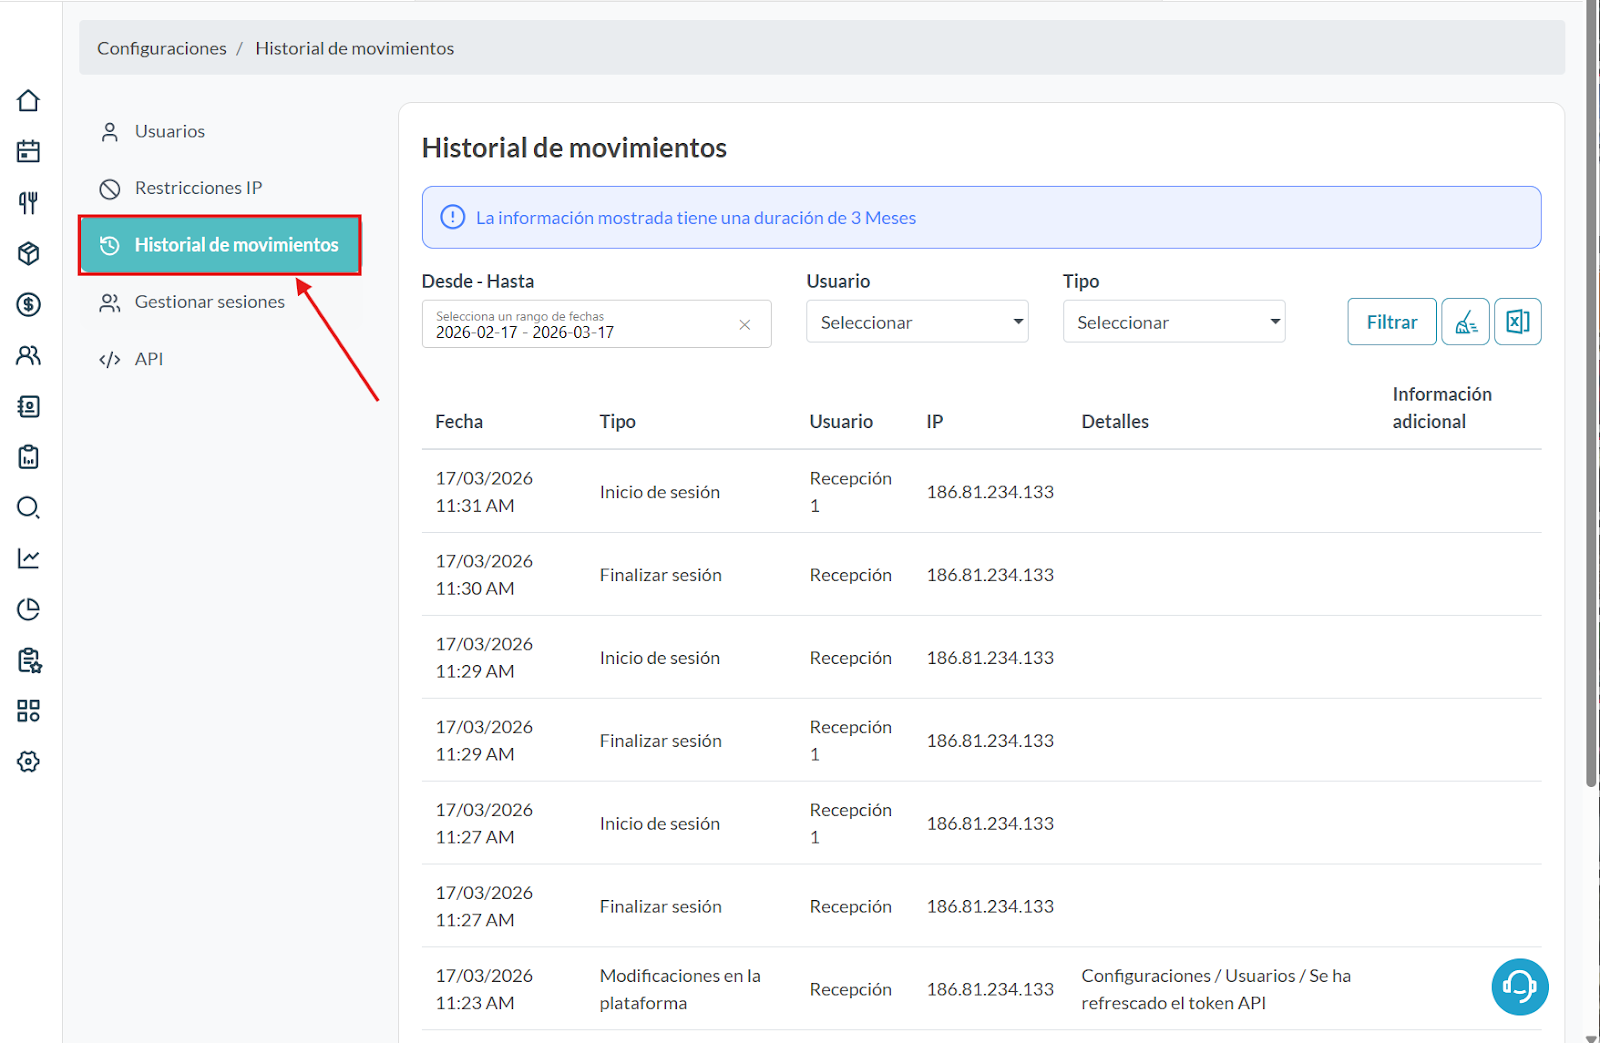Screen dimensions: 1600x1043
Task: Open the line chart reports icon
Action: pos(28,558)
